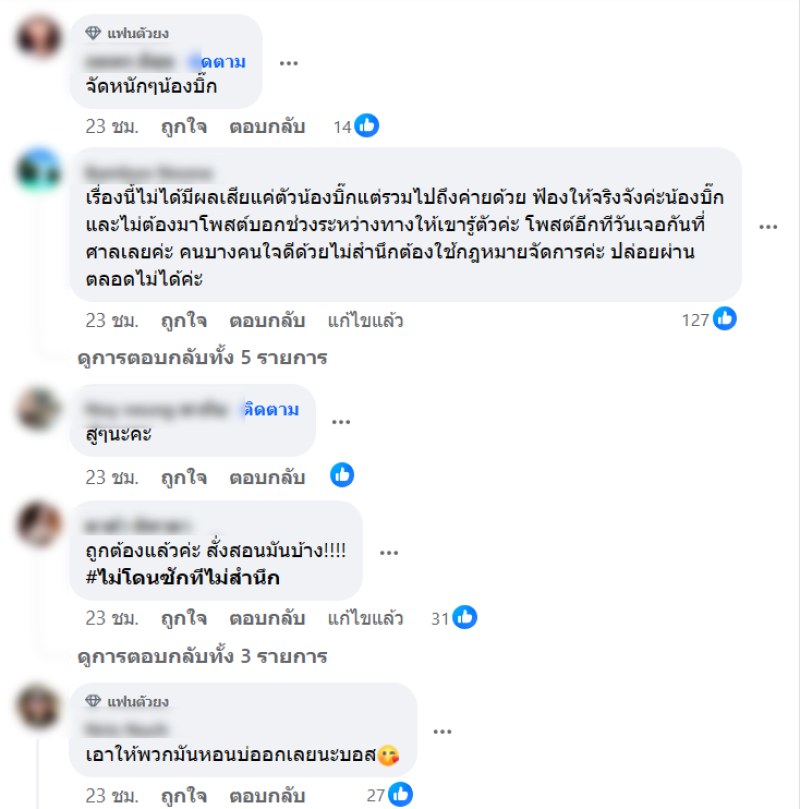Image resolution: width=800 pixels, height=809 pixels.
Task: Click like reaction icon with 27 count
Action: coord(401,794)
